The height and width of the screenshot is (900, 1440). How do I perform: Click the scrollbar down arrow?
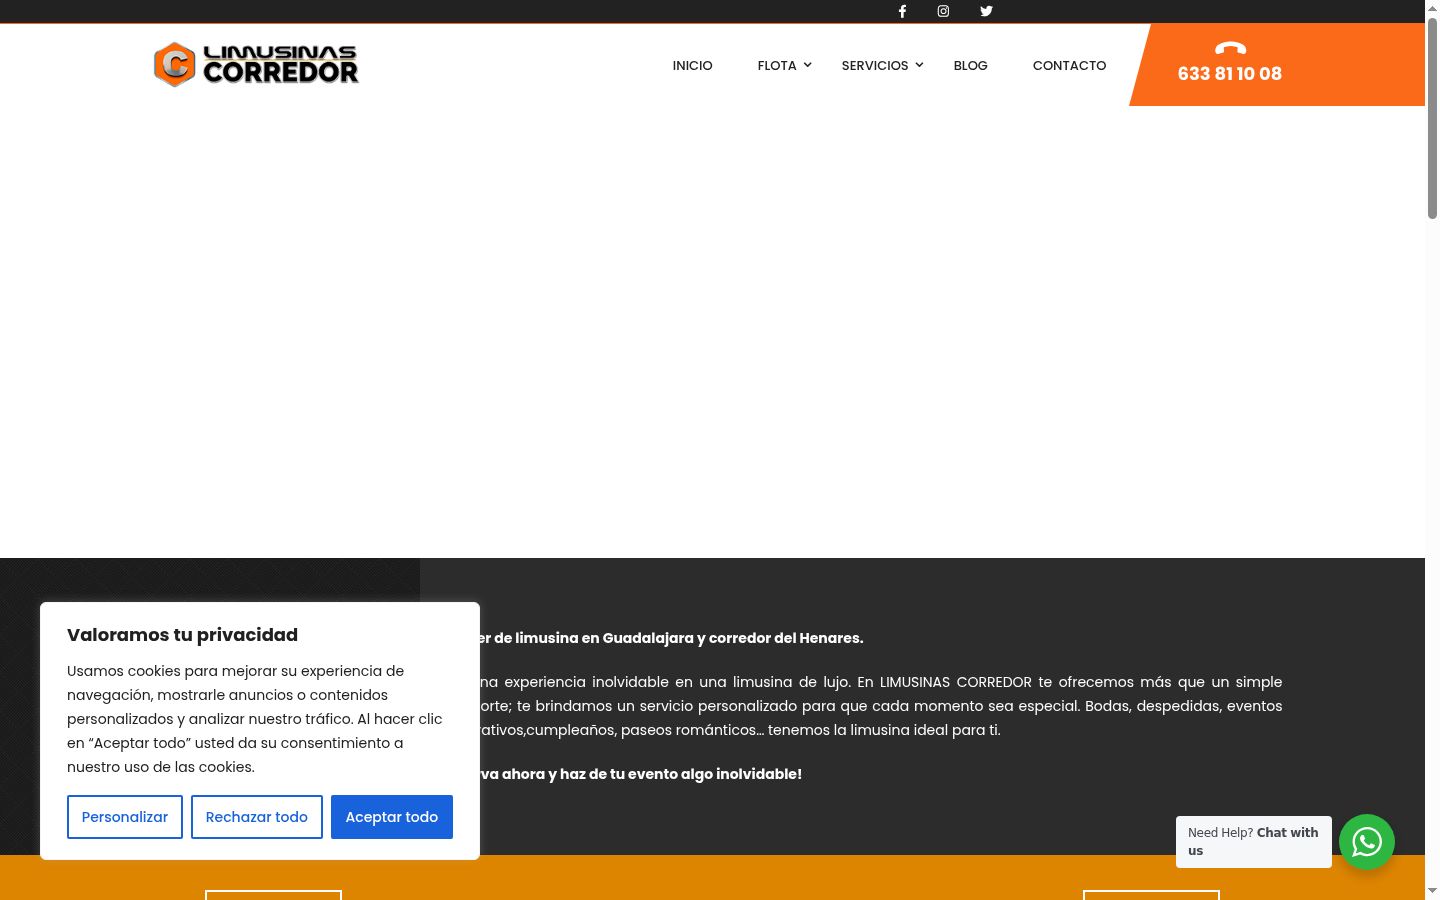point(1432,891)
